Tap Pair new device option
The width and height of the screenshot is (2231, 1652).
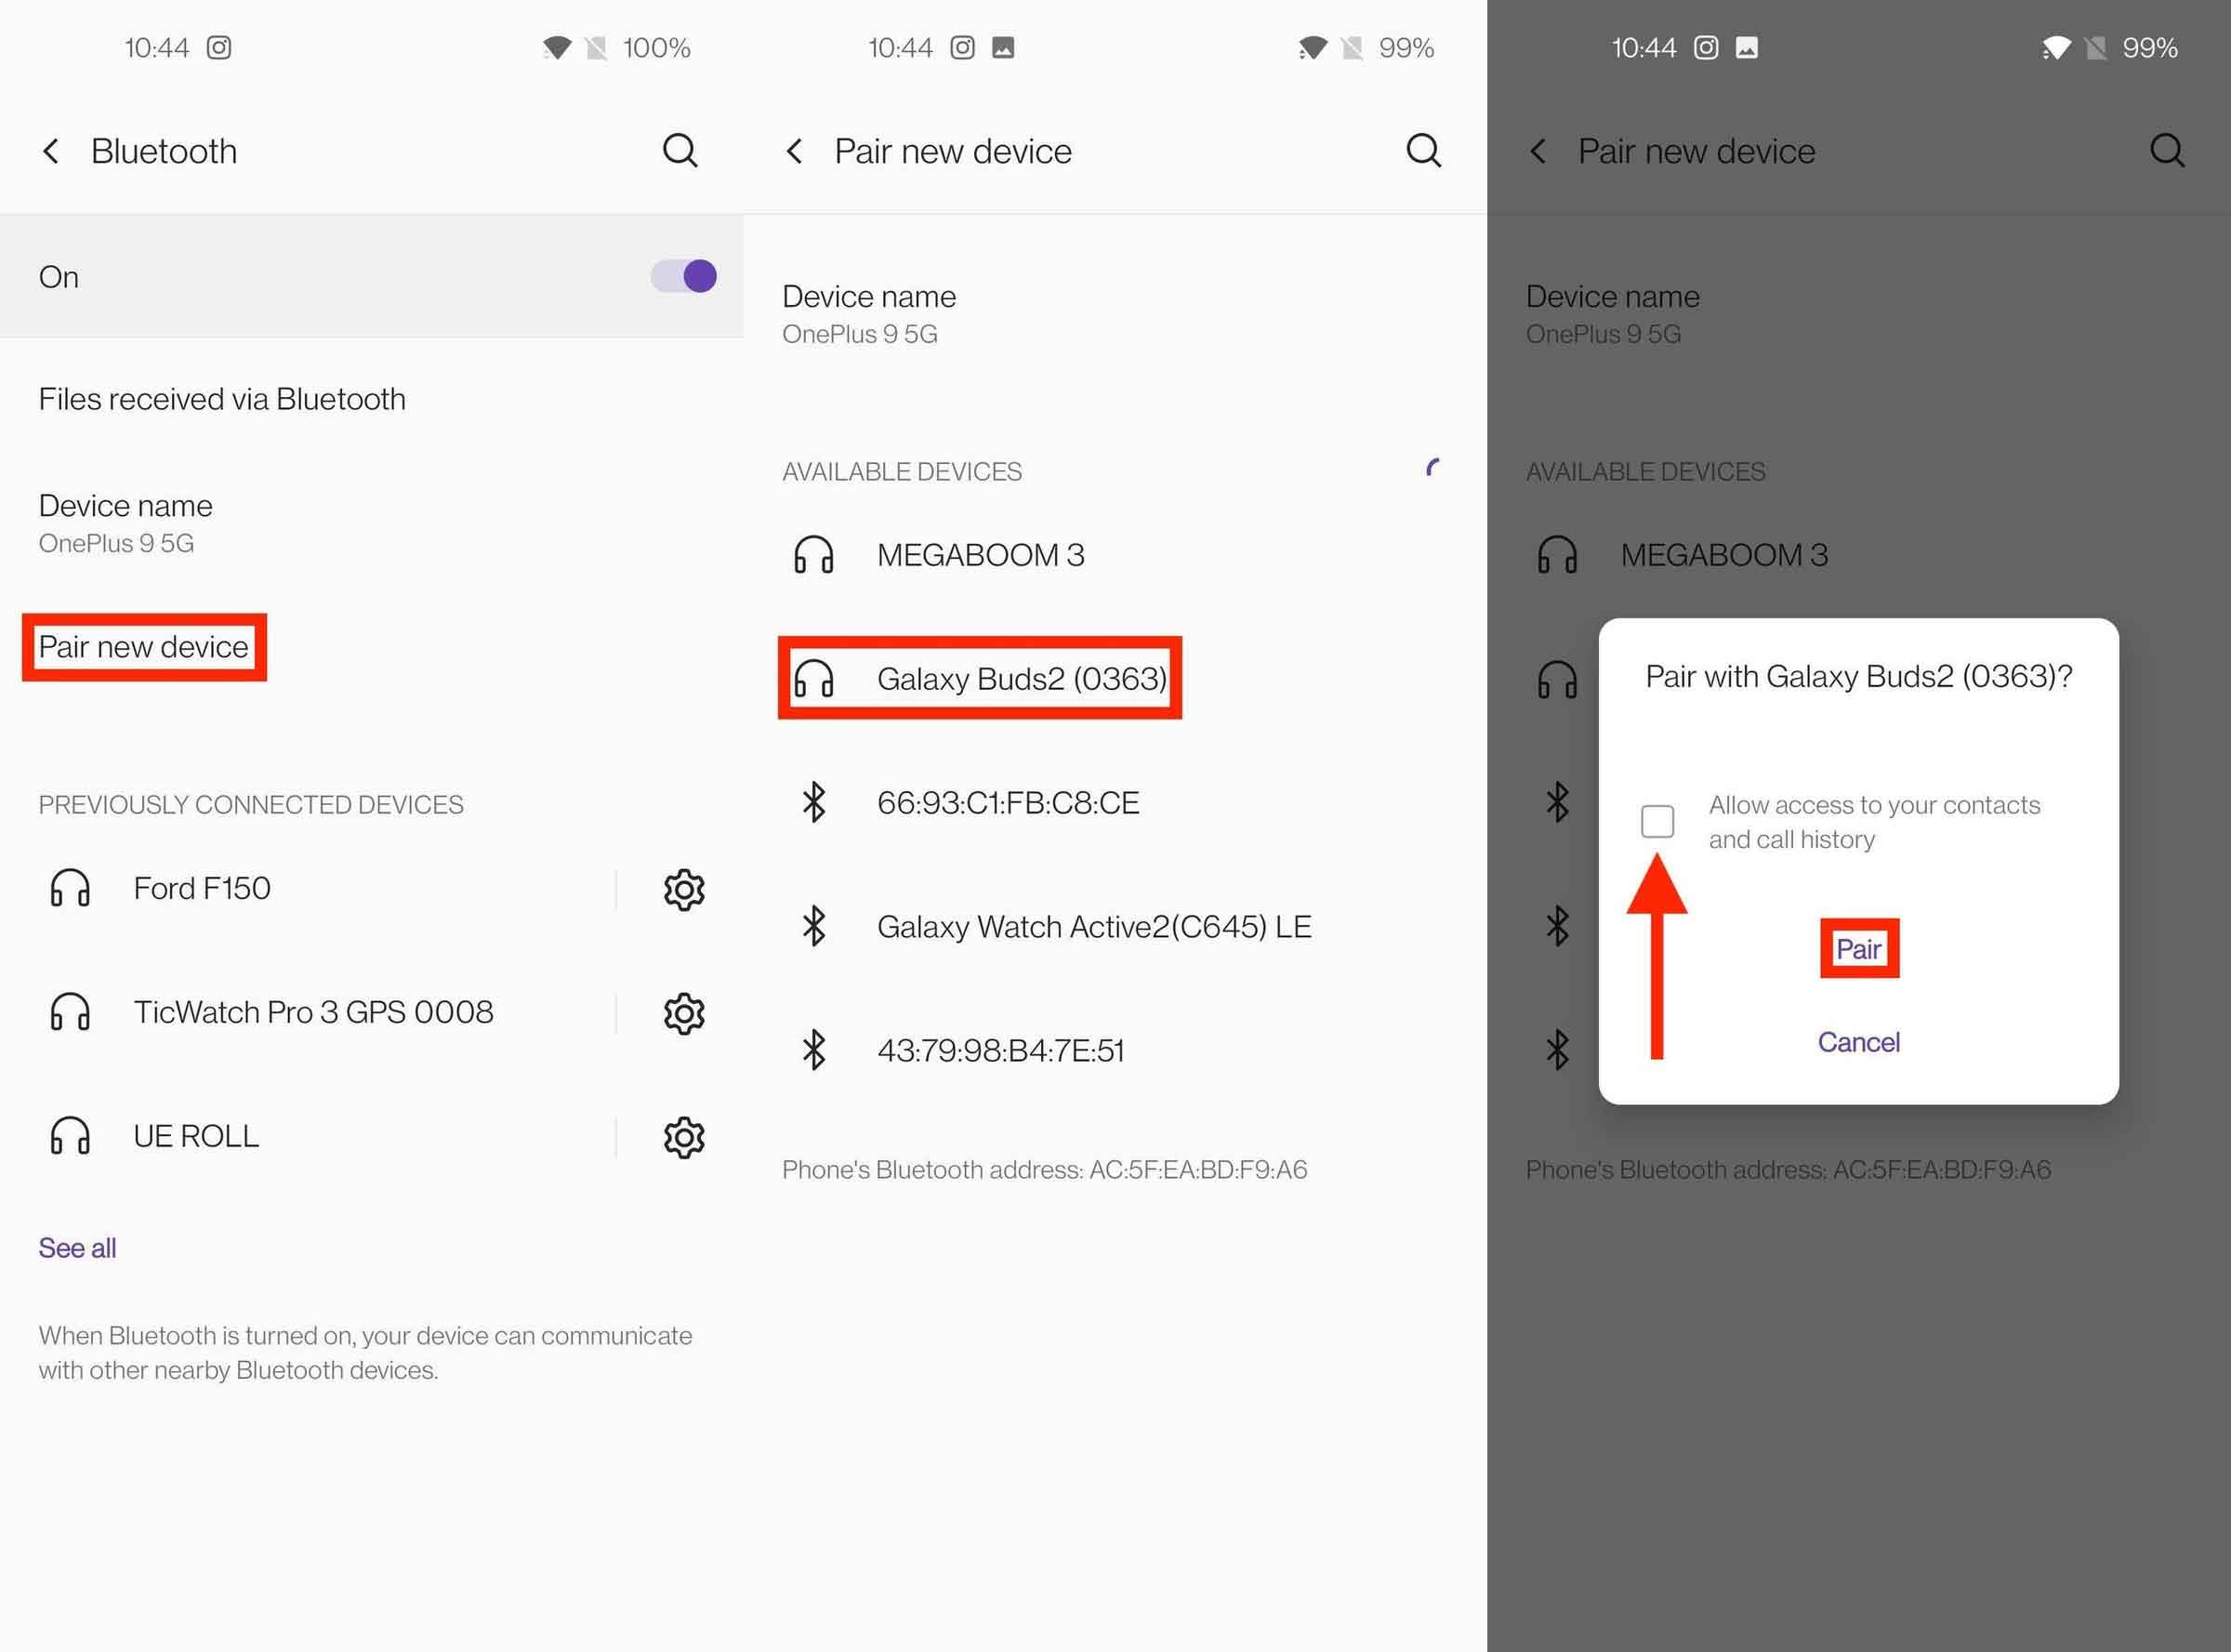(143, 647)
